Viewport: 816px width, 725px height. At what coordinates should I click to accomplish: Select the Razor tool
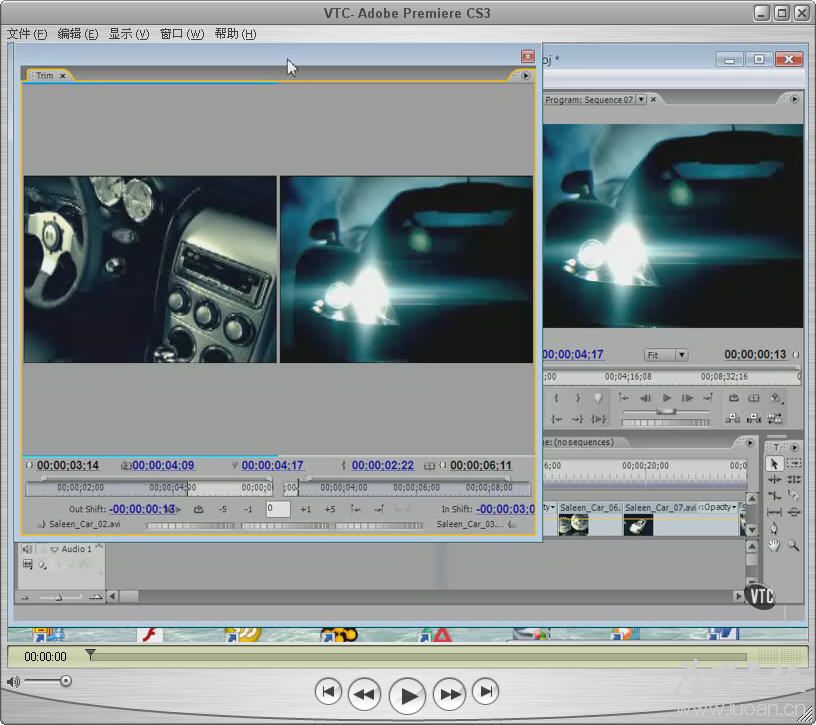(x=794, y=495)
